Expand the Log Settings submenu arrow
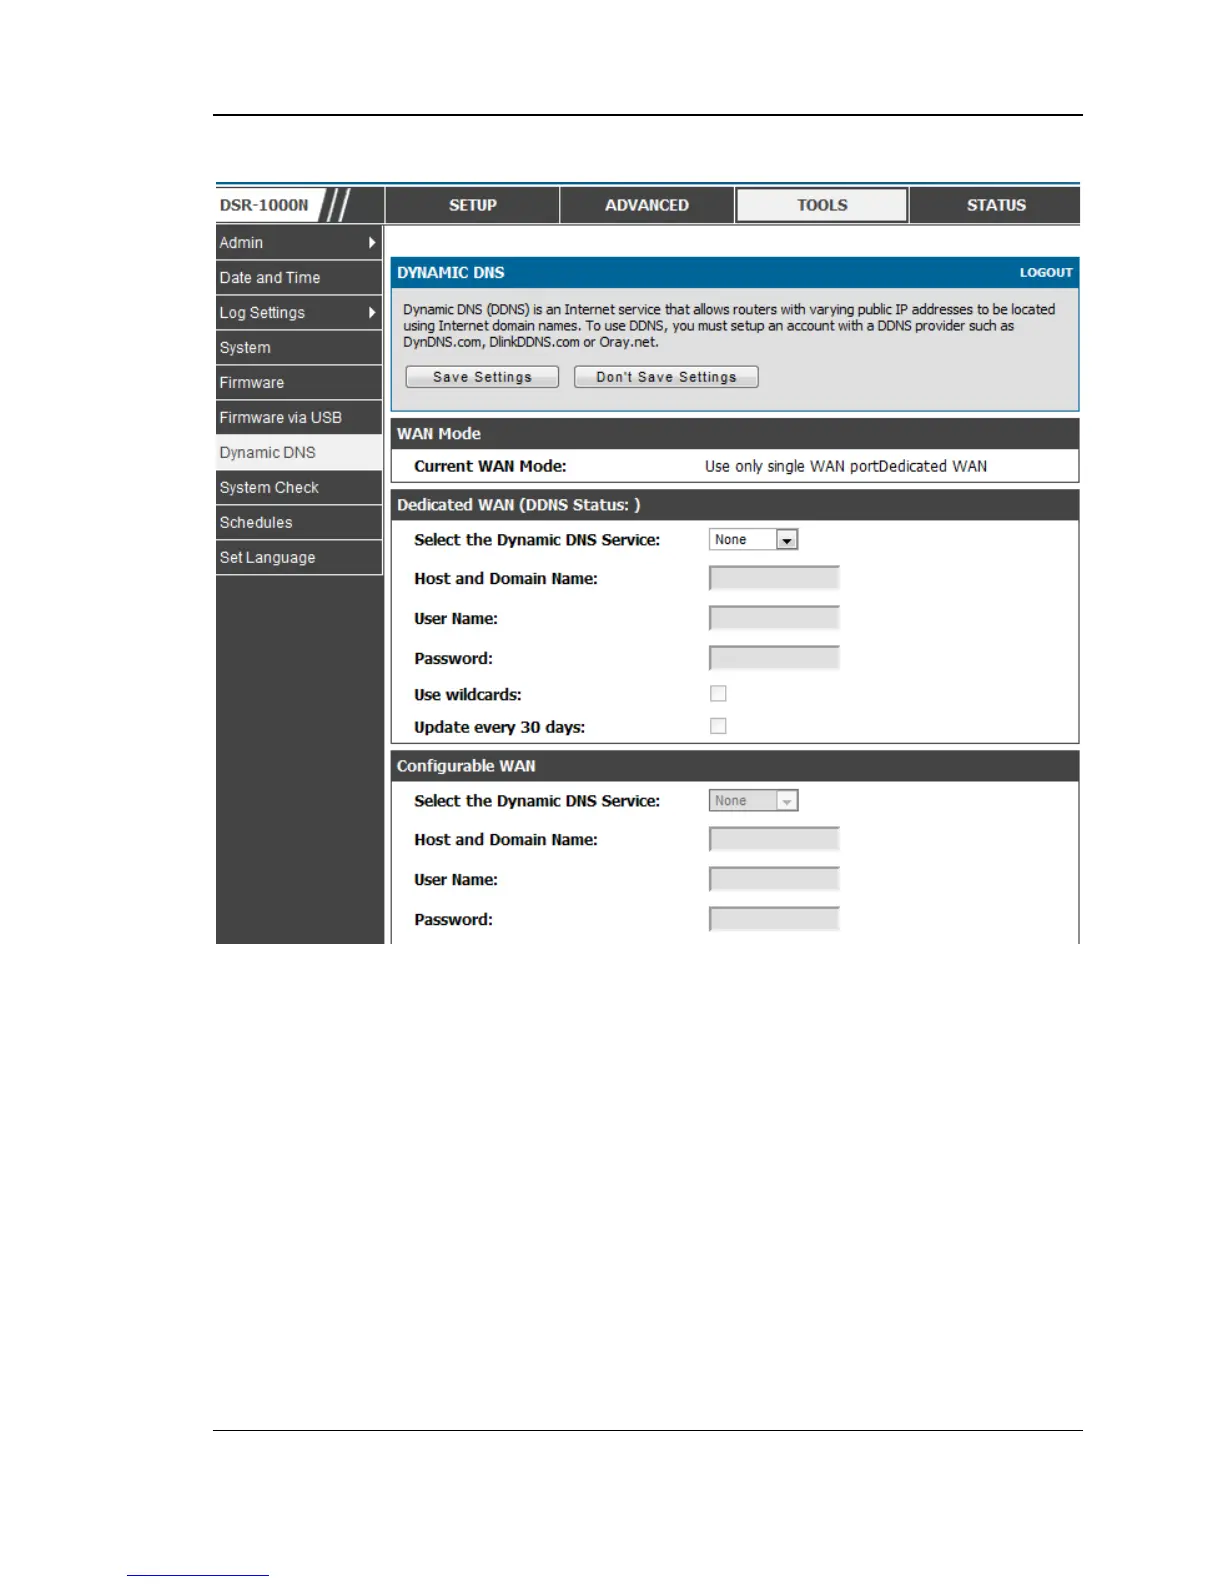 click(x=372, y=313)
